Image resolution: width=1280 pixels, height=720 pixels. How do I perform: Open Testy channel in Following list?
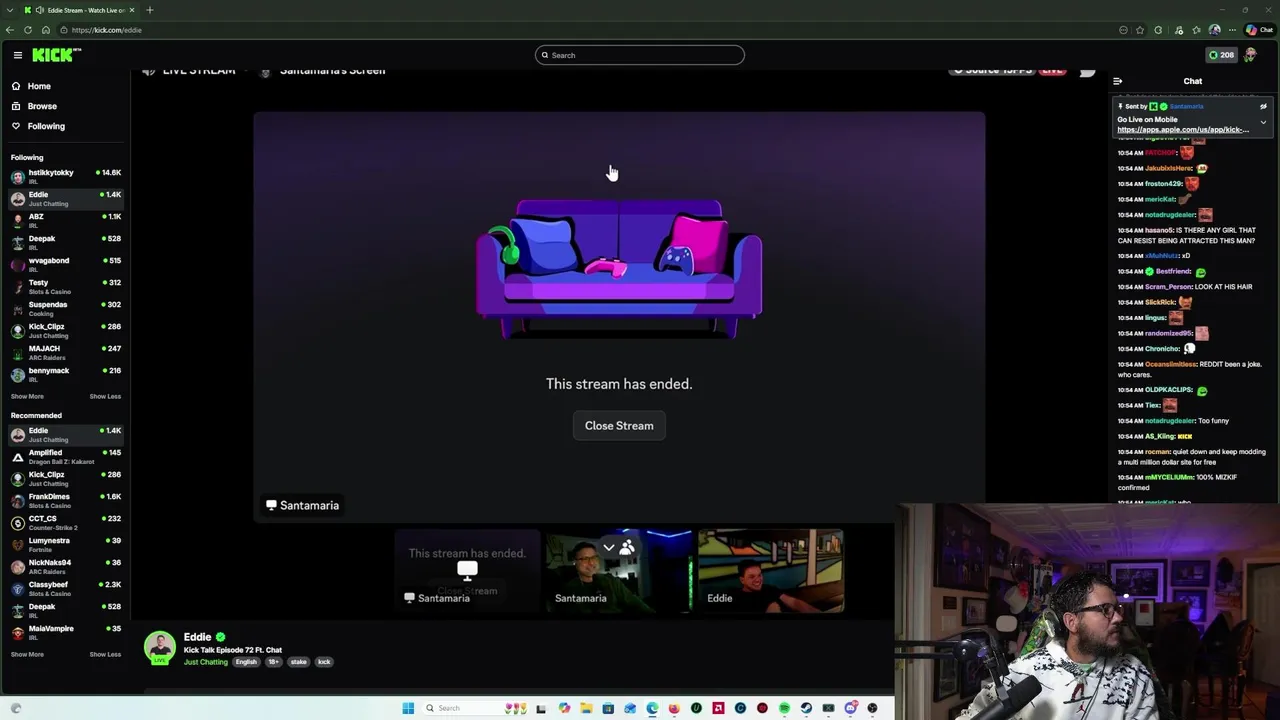click(66, 287)
